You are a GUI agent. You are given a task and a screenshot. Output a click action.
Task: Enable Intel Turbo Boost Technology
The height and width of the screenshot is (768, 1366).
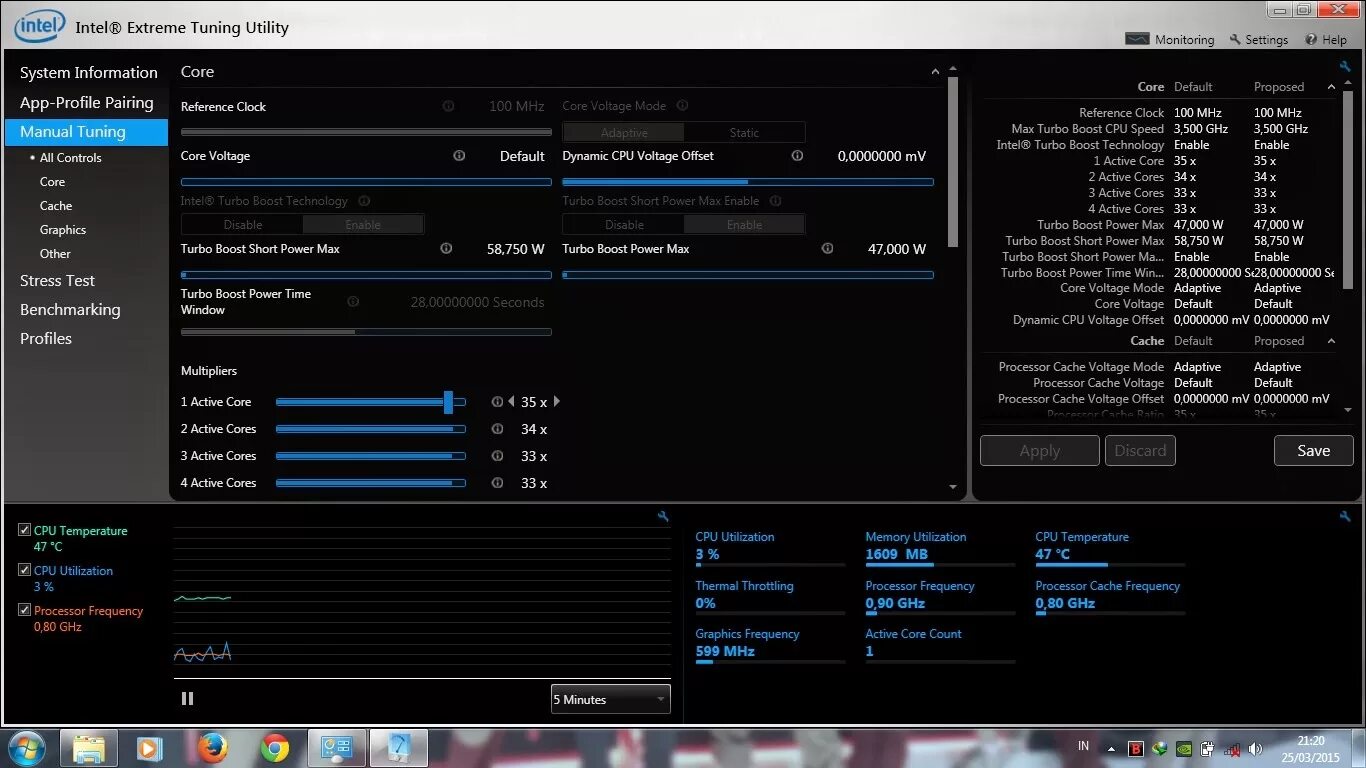point(363,225)
